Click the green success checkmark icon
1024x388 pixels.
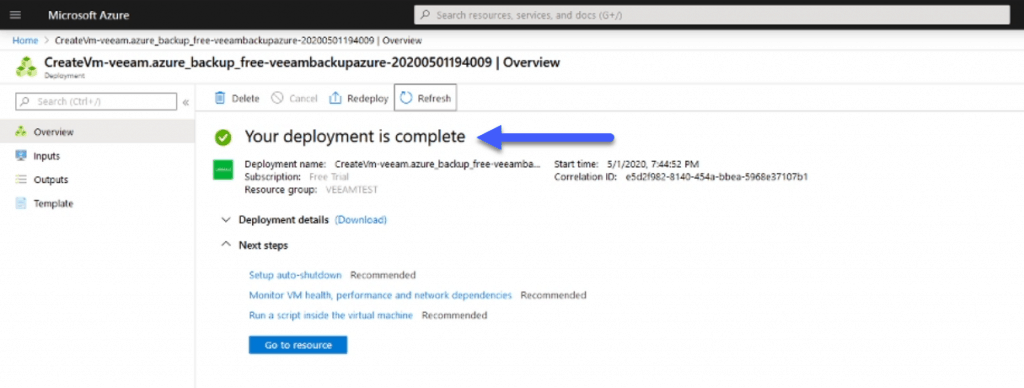tap(223, 137)
